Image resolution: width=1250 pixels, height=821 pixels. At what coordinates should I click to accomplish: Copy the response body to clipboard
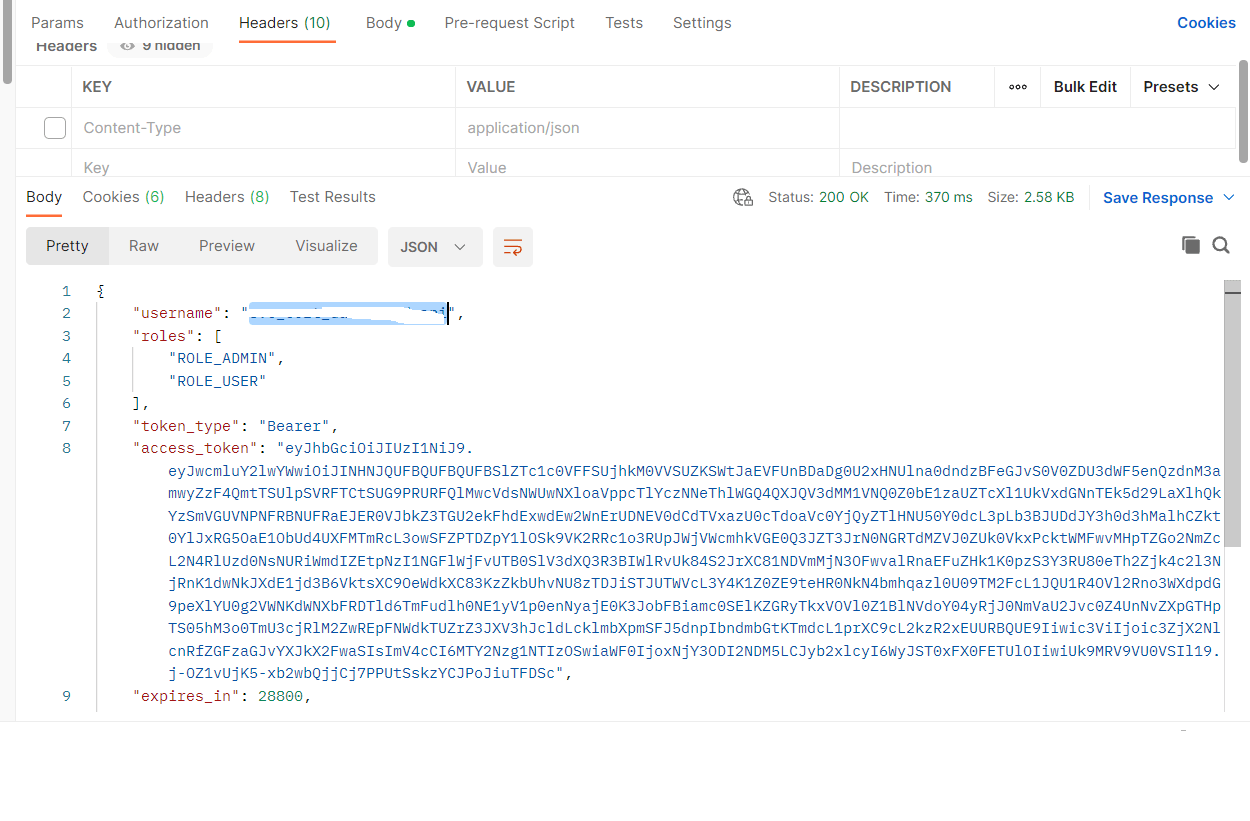[1191, 244]
